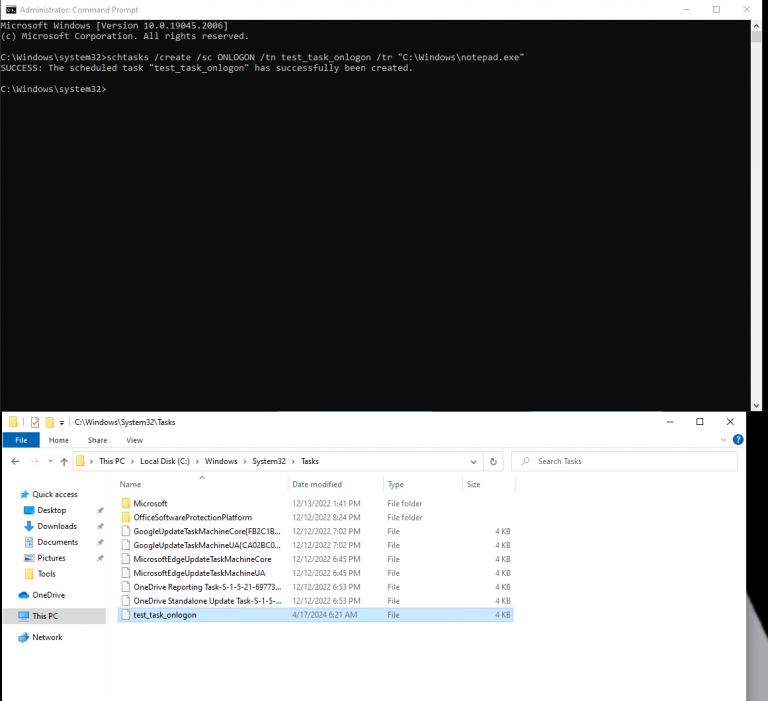The image size is (768, 701).
Task: Open Explorer Help with the question icon
Action: tap(738, 439)
